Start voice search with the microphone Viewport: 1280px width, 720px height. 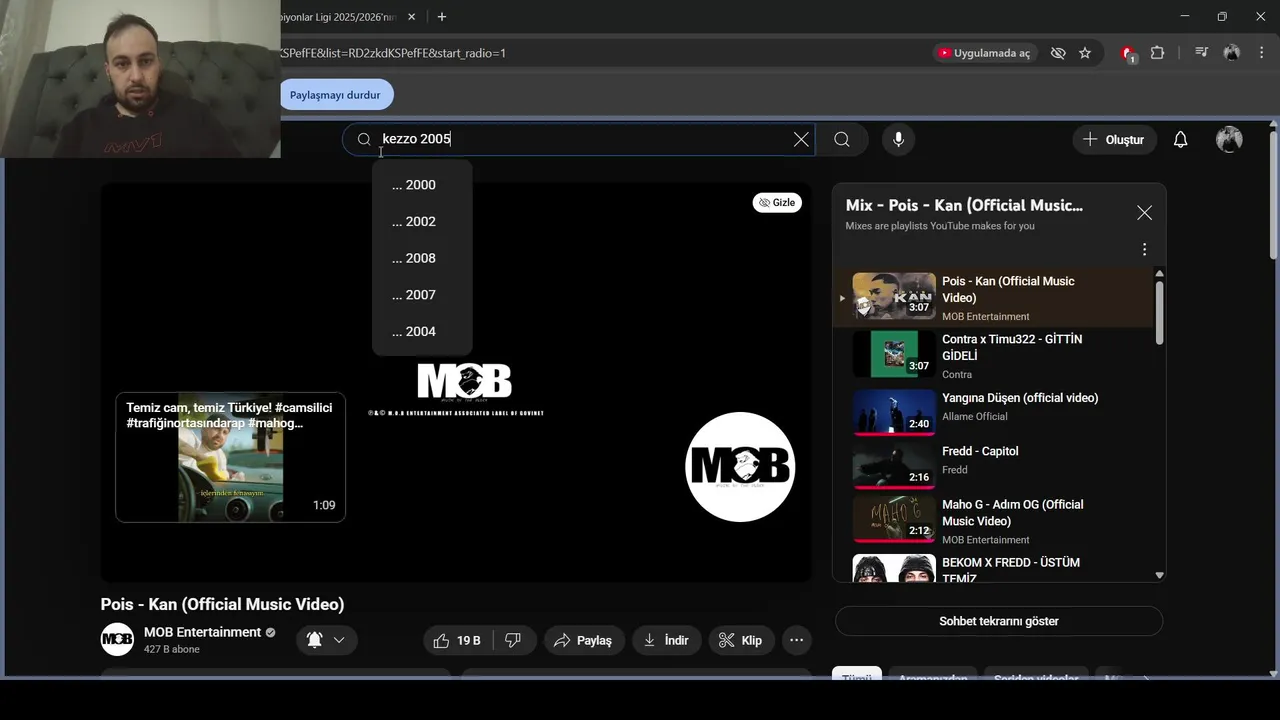pos(898,140)
